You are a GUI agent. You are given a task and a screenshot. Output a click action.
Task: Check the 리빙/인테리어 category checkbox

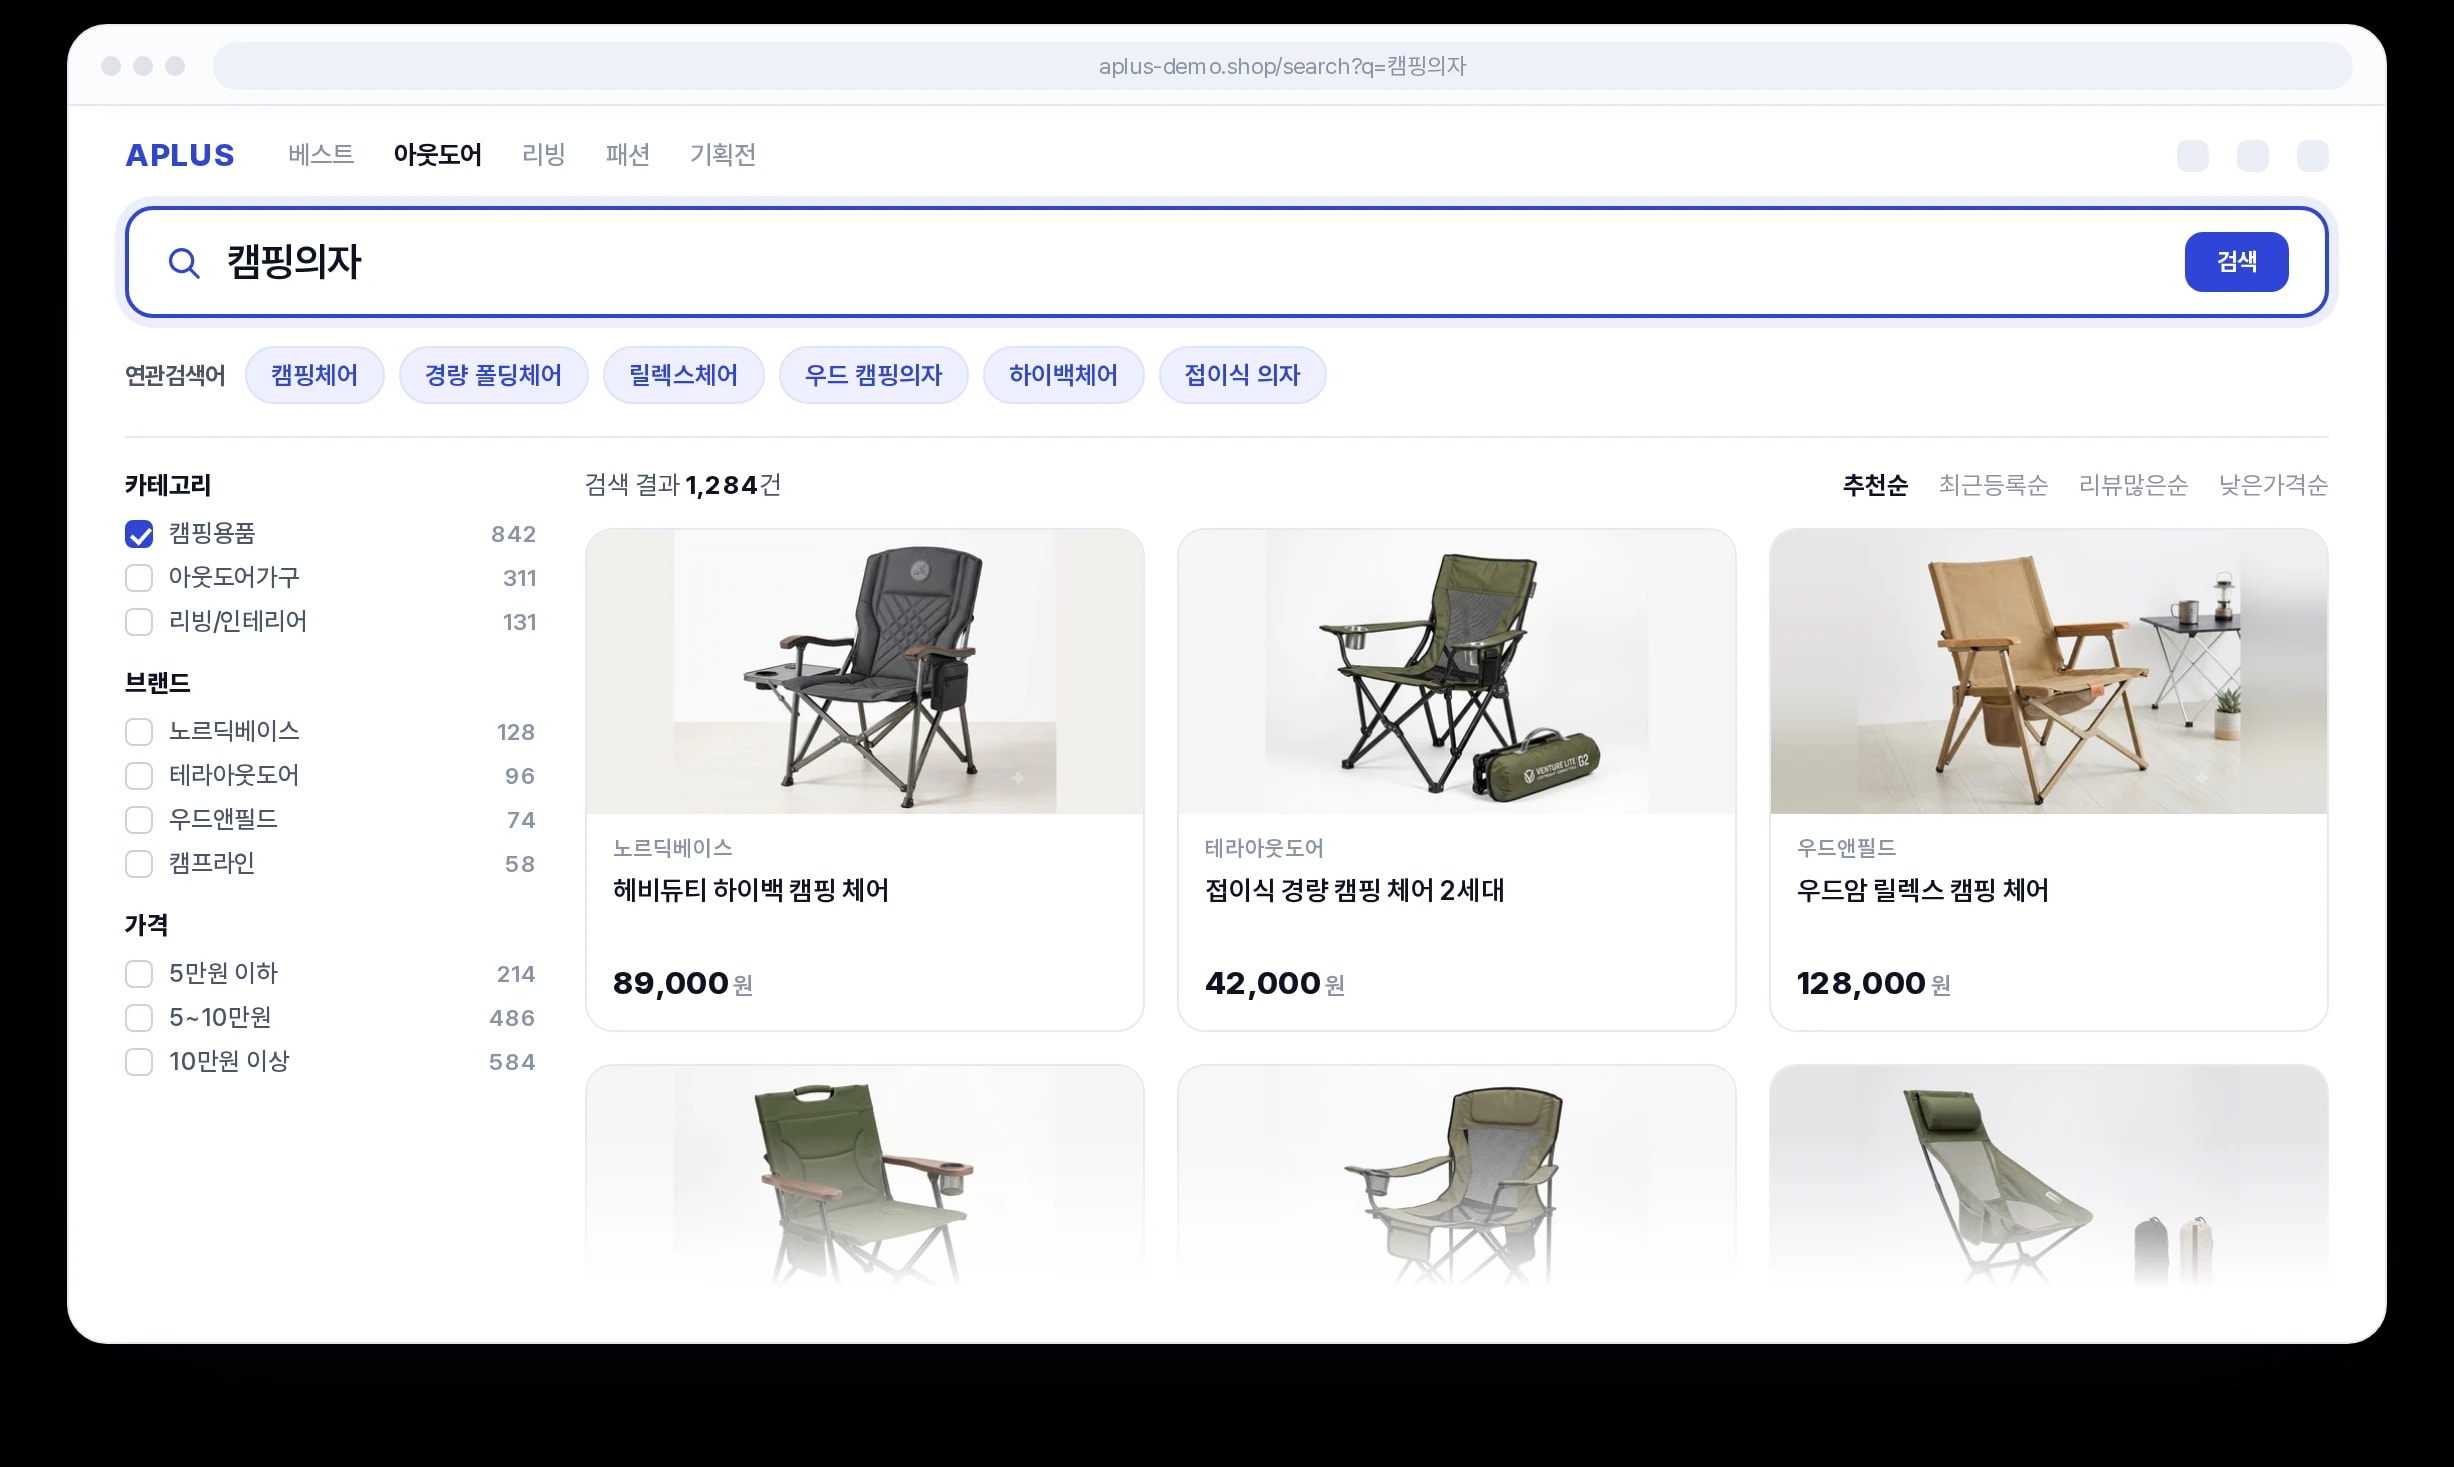coord(139,622)
